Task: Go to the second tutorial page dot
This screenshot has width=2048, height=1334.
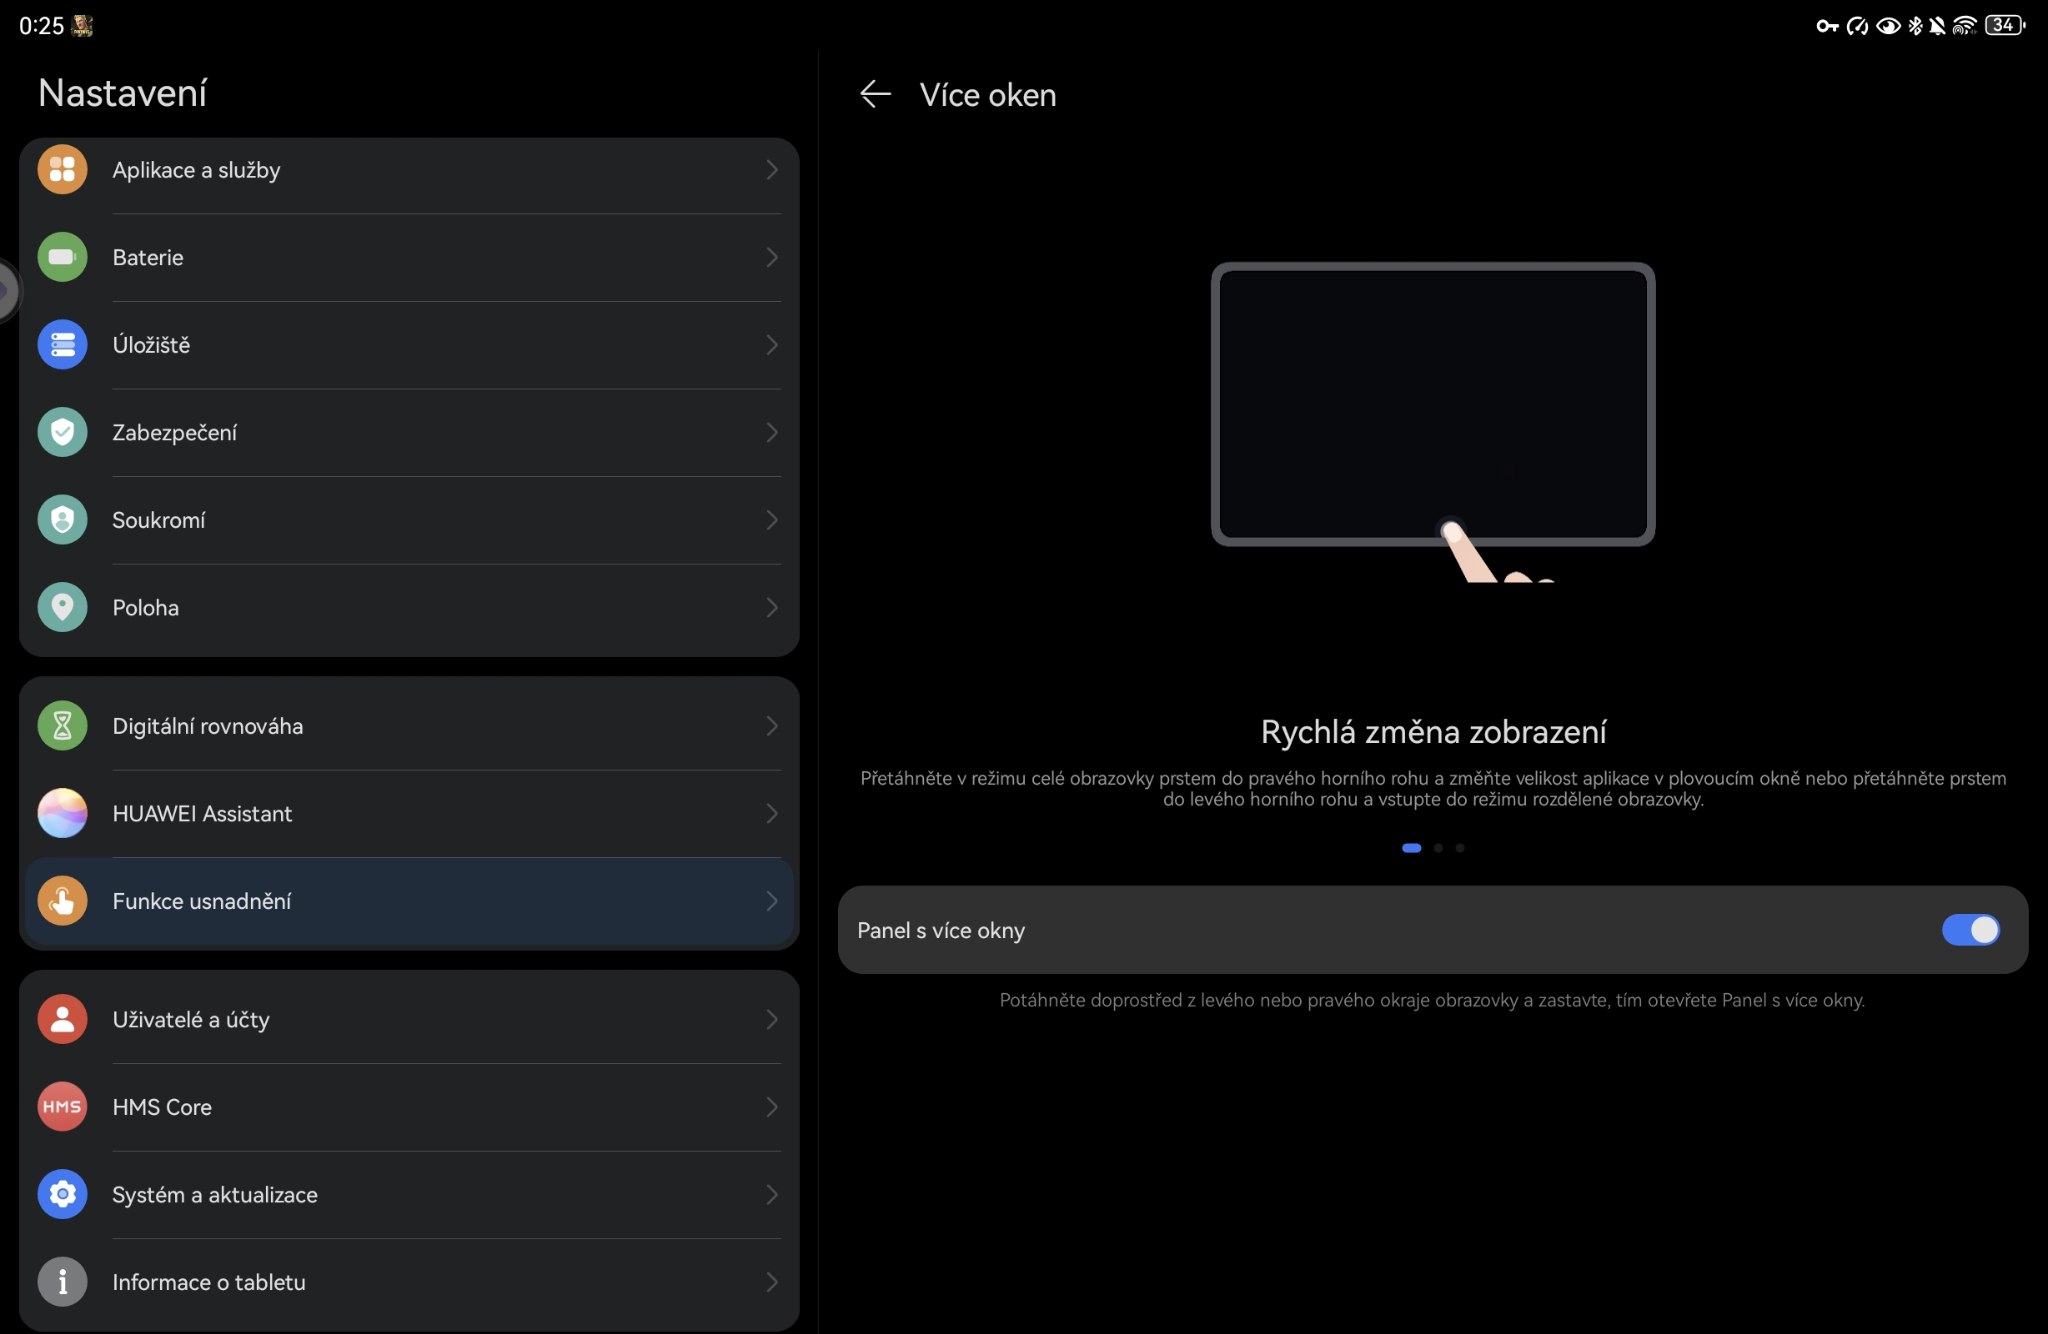Action: (1438, 848)
